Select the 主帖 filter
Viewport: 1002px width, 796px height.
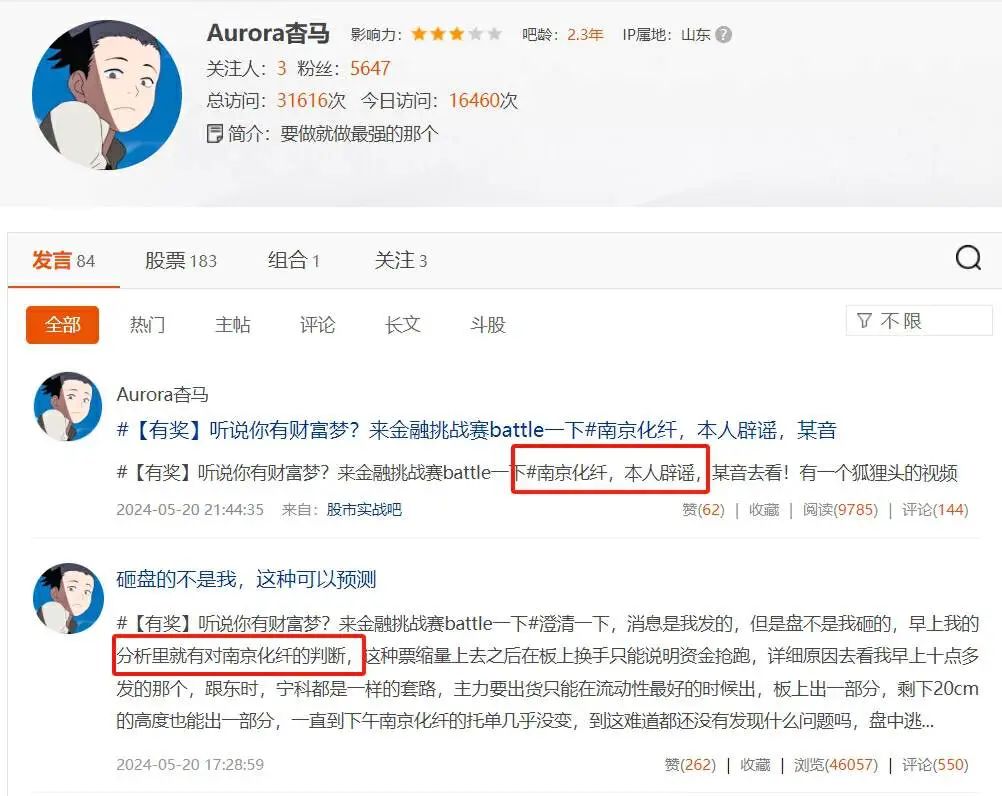point(233,325)
